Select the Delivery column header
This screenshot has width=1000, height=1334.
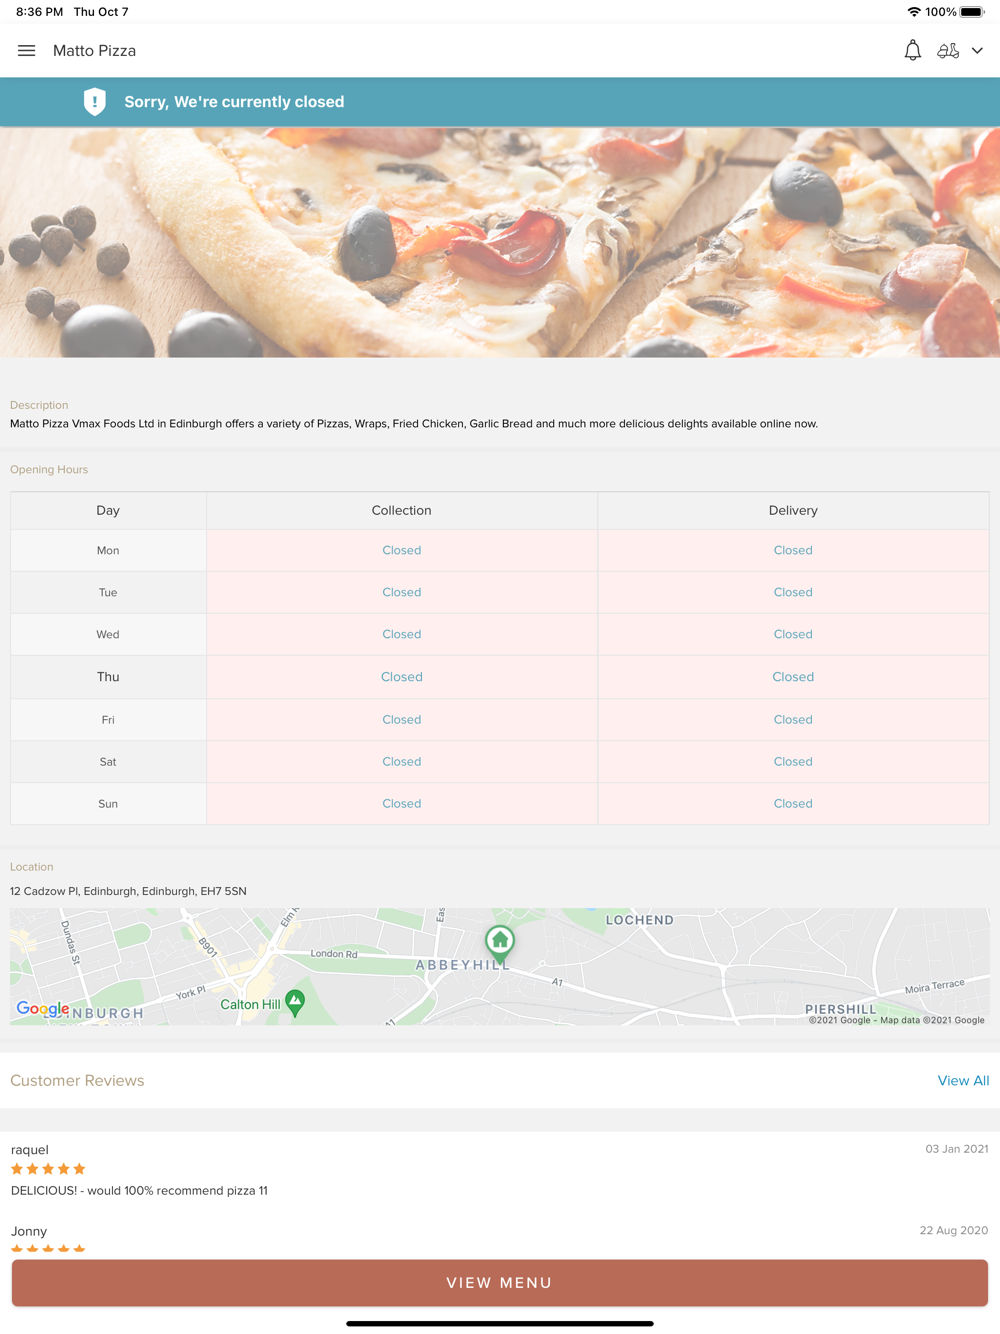click(793, 511)
